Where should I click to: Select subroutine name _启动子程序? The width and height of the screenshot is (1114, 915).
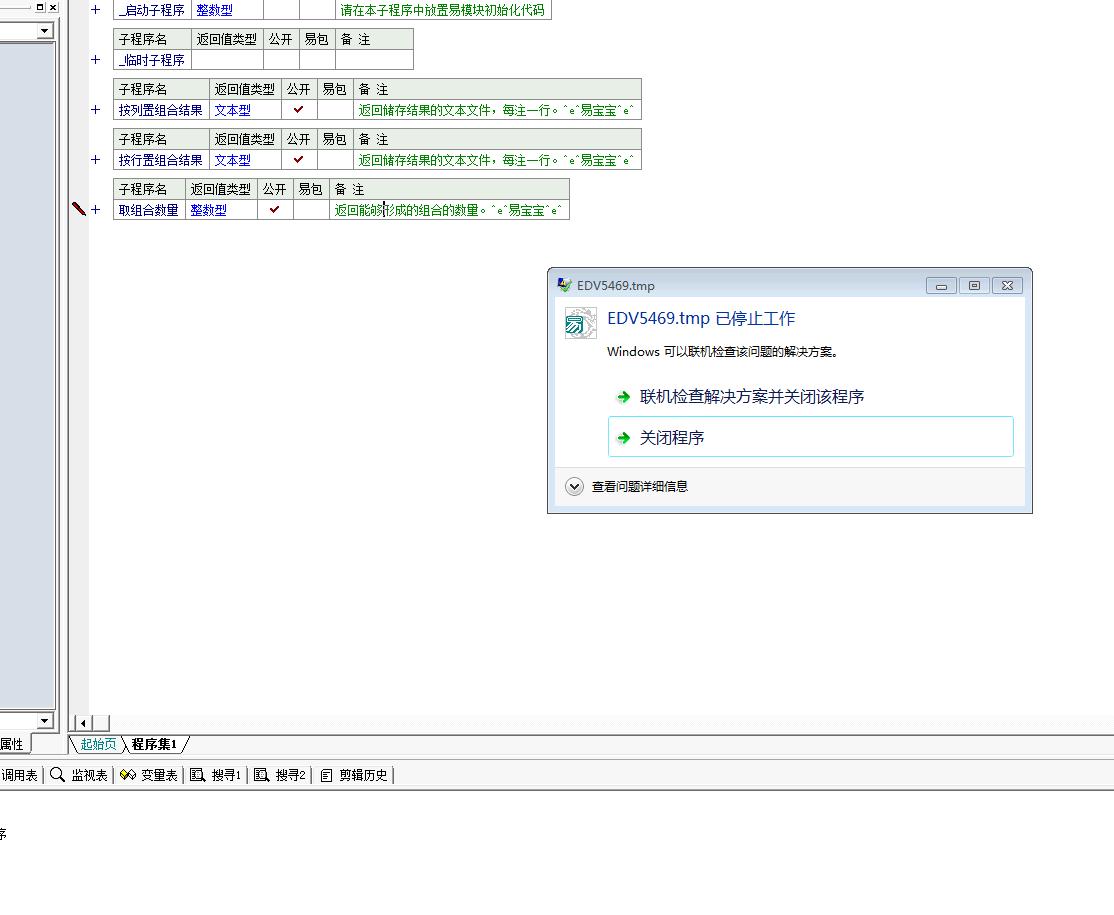tap(151, 10)
